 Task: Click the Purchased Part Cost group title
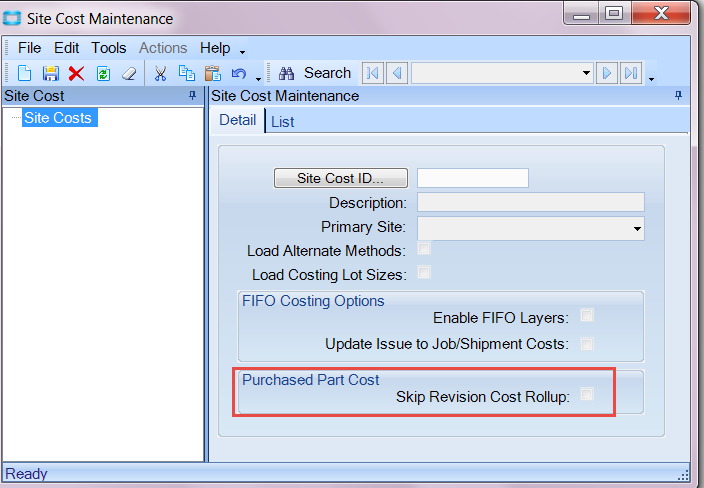point(310,380)
